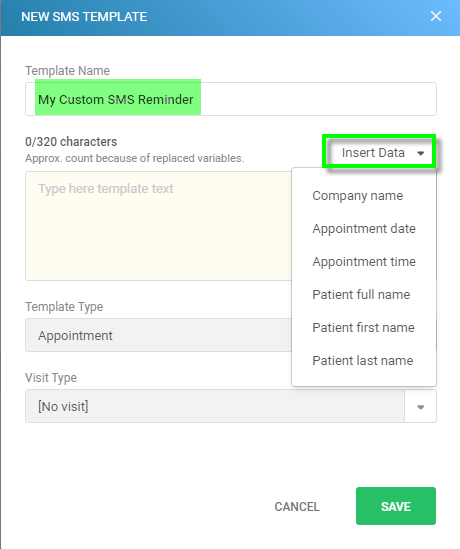Open the Template Type Appointment dropdown
This screenshot has height=549, width=460.
(158, 335)
